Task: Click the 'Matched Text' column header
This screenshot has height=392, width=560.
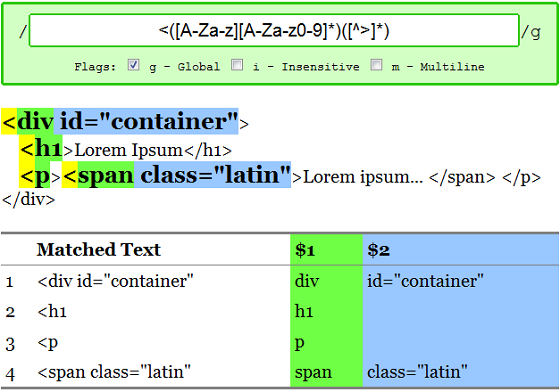Action: pos(99,250)
